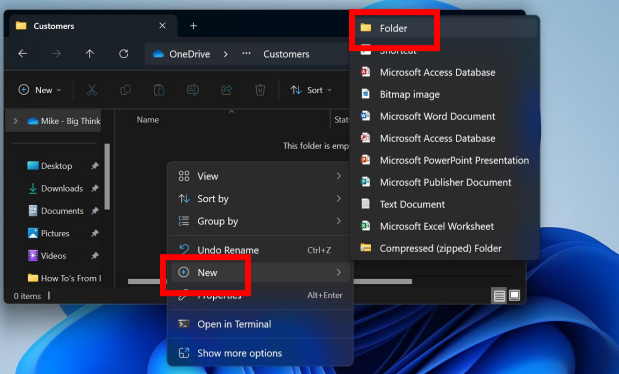Viewport: 619px width, 374px height.
Task: Create new Microsoft Word Document
Action: tap(445, 117)
